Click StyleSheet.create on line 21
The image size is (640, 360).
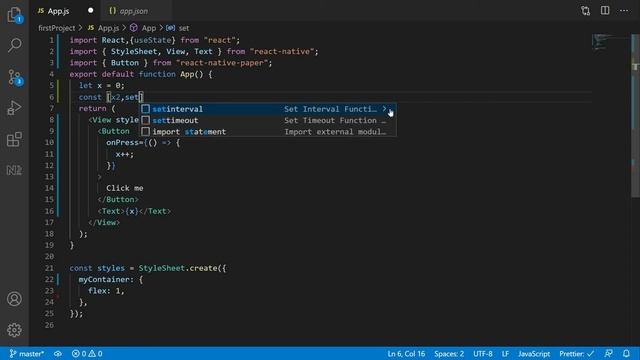[178, 268]
